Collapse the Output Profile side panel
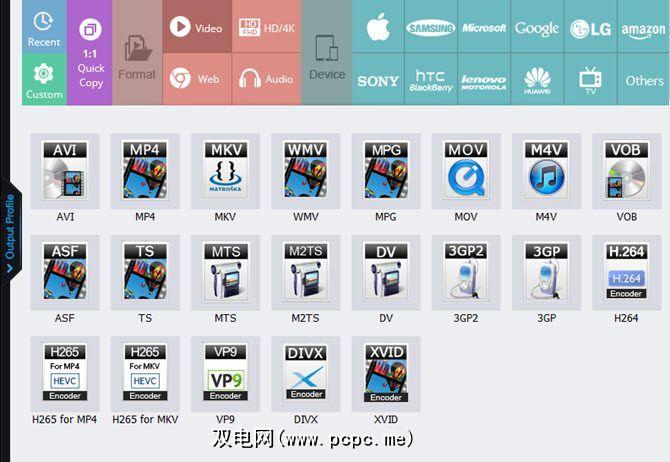Screen dimensions: 670x462 click(x=10, y=232)
